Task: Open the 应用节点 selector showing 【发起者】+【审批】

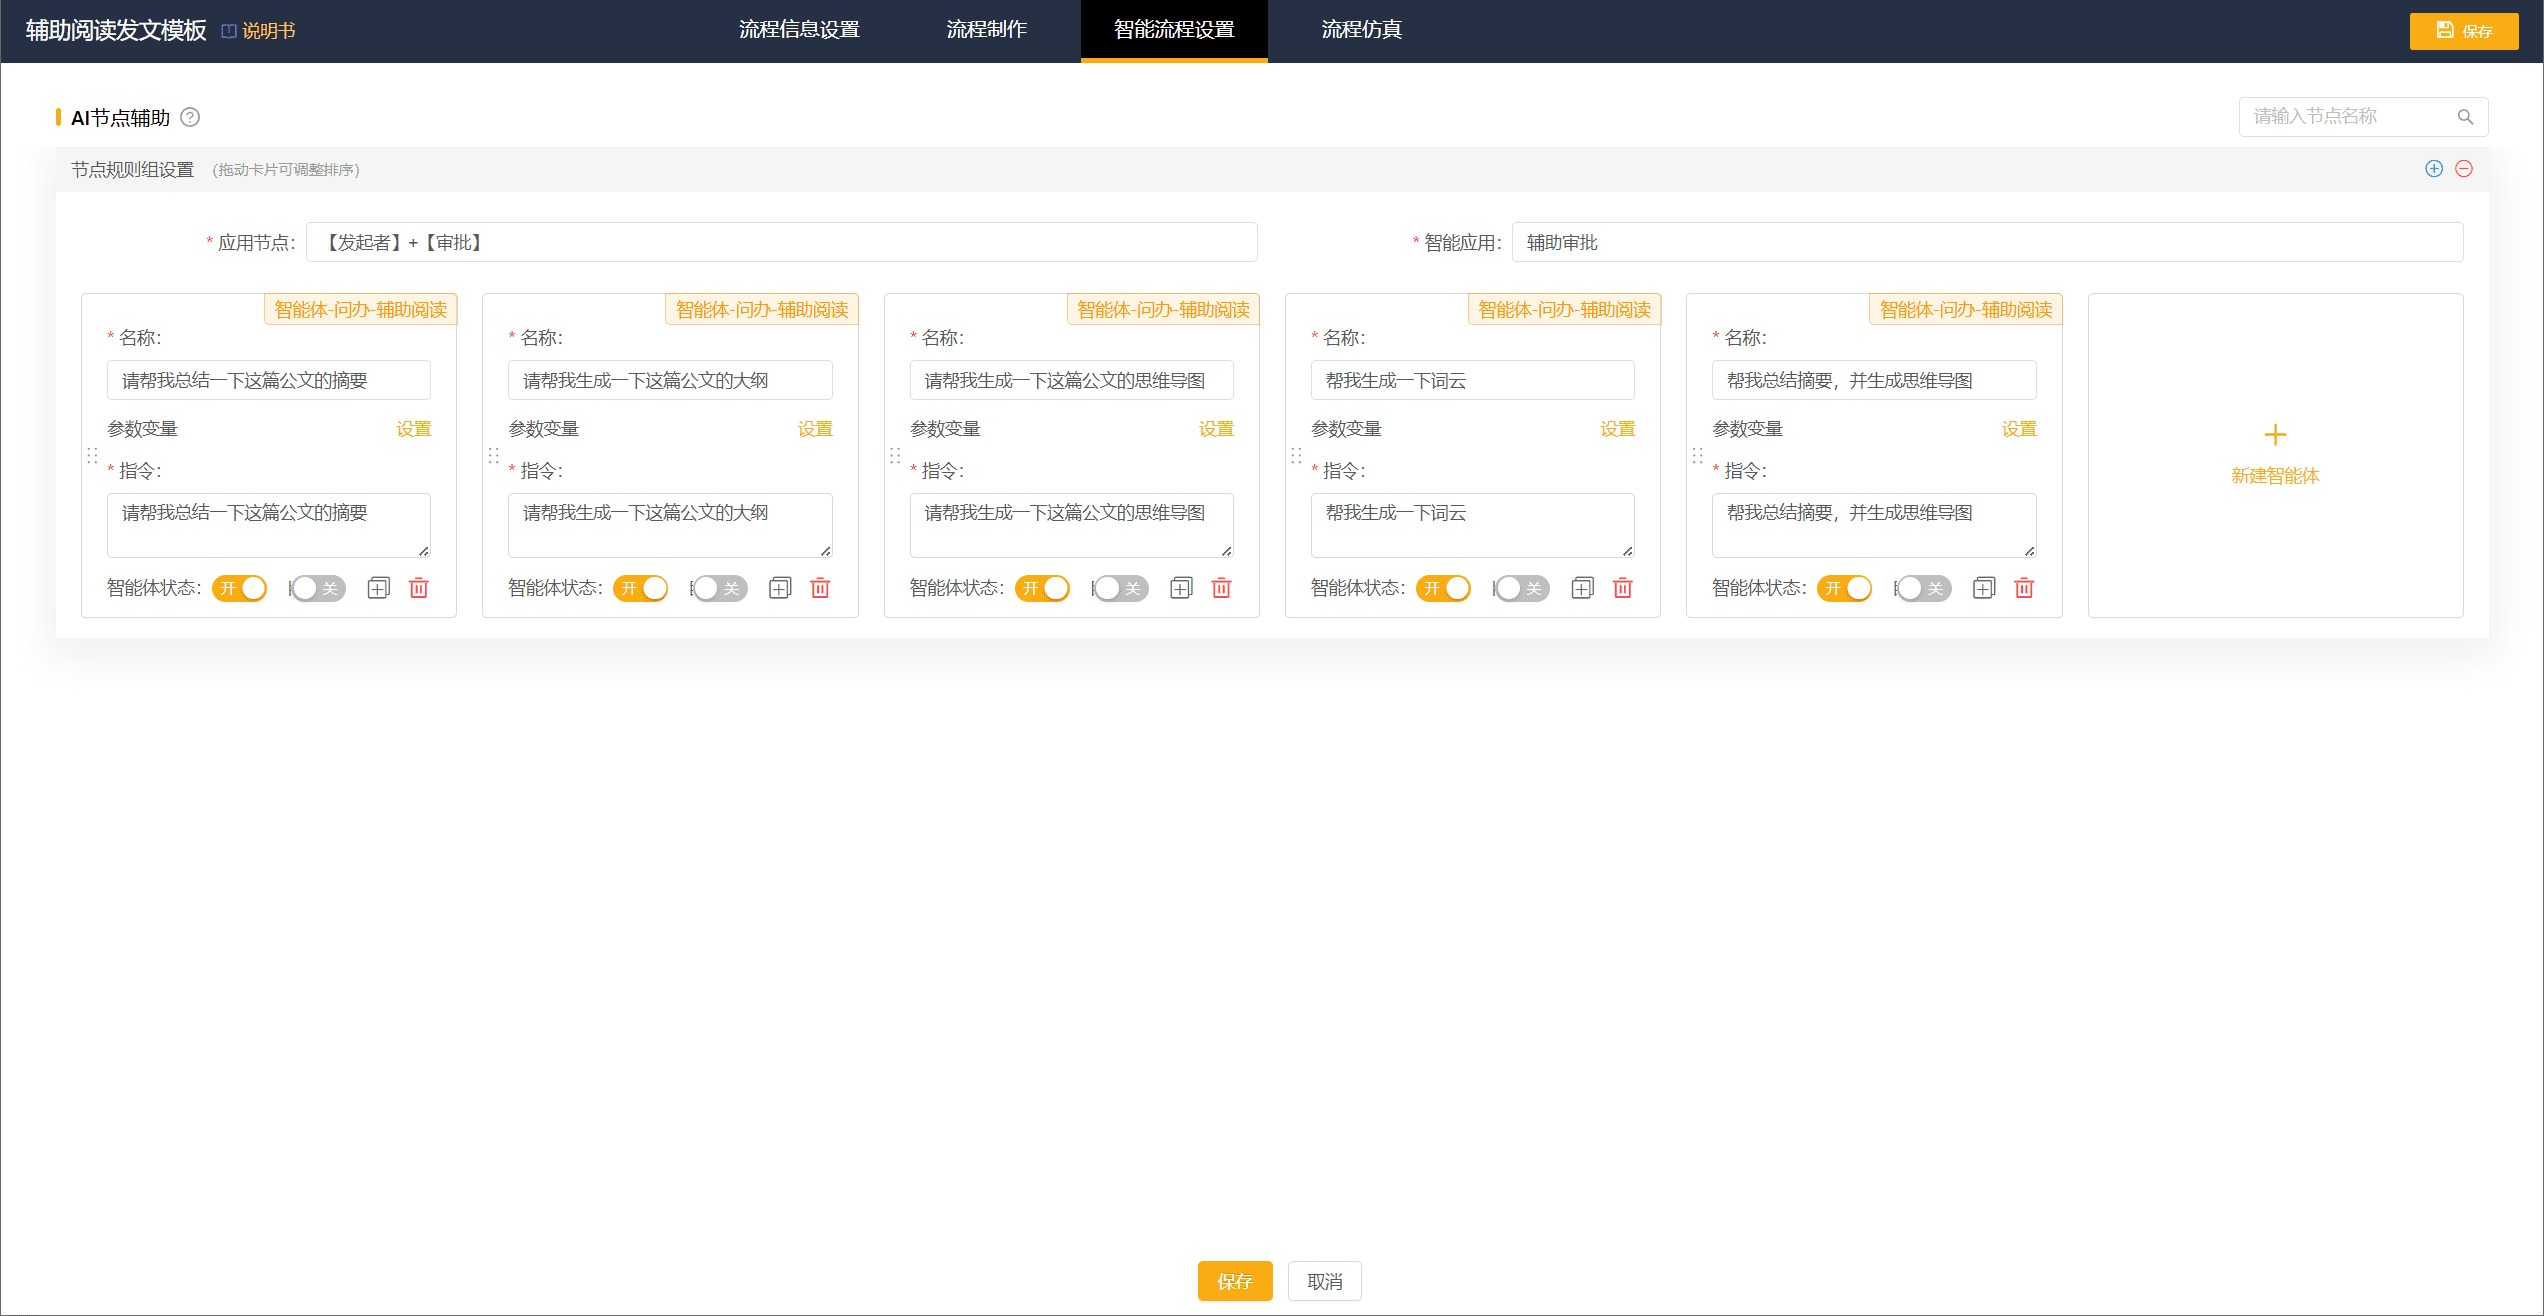Action: point(782,242)
